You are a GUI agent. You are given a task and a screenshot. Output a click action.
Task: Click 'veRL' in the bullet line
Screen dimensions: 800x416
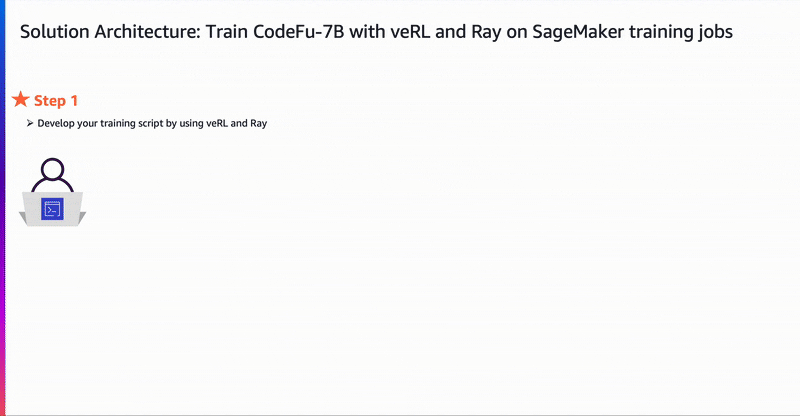[x=217, y=123]
